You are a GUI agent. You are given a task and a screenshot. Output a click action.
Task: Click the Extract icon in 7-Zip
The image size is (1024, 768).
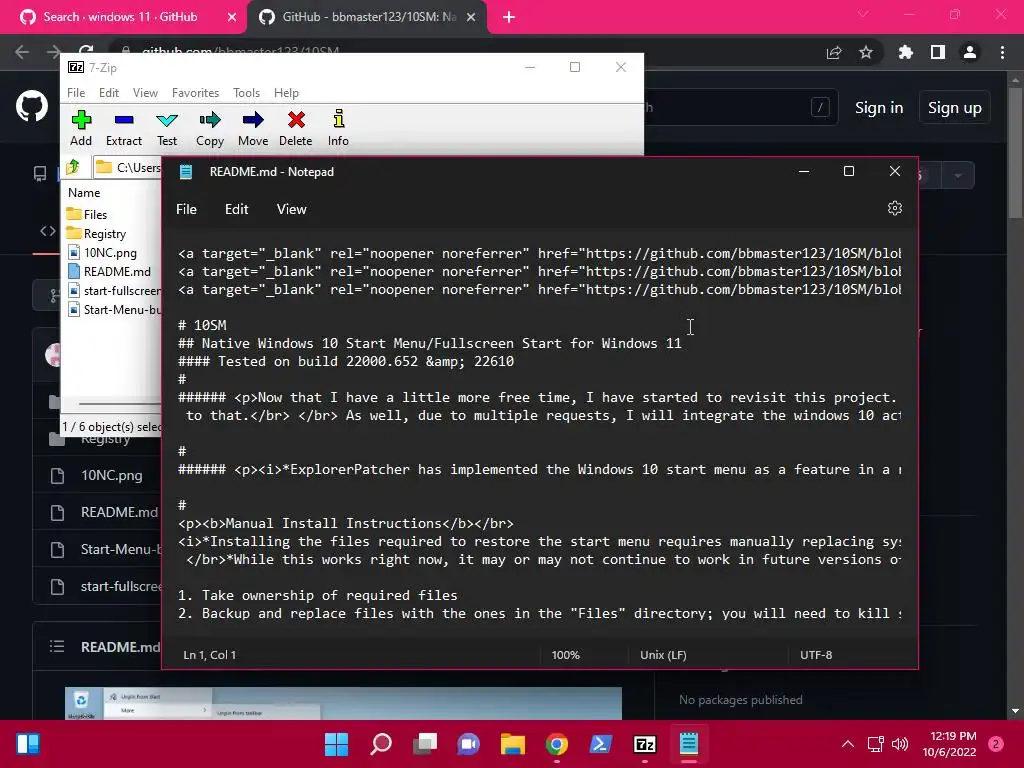[123, 128]
